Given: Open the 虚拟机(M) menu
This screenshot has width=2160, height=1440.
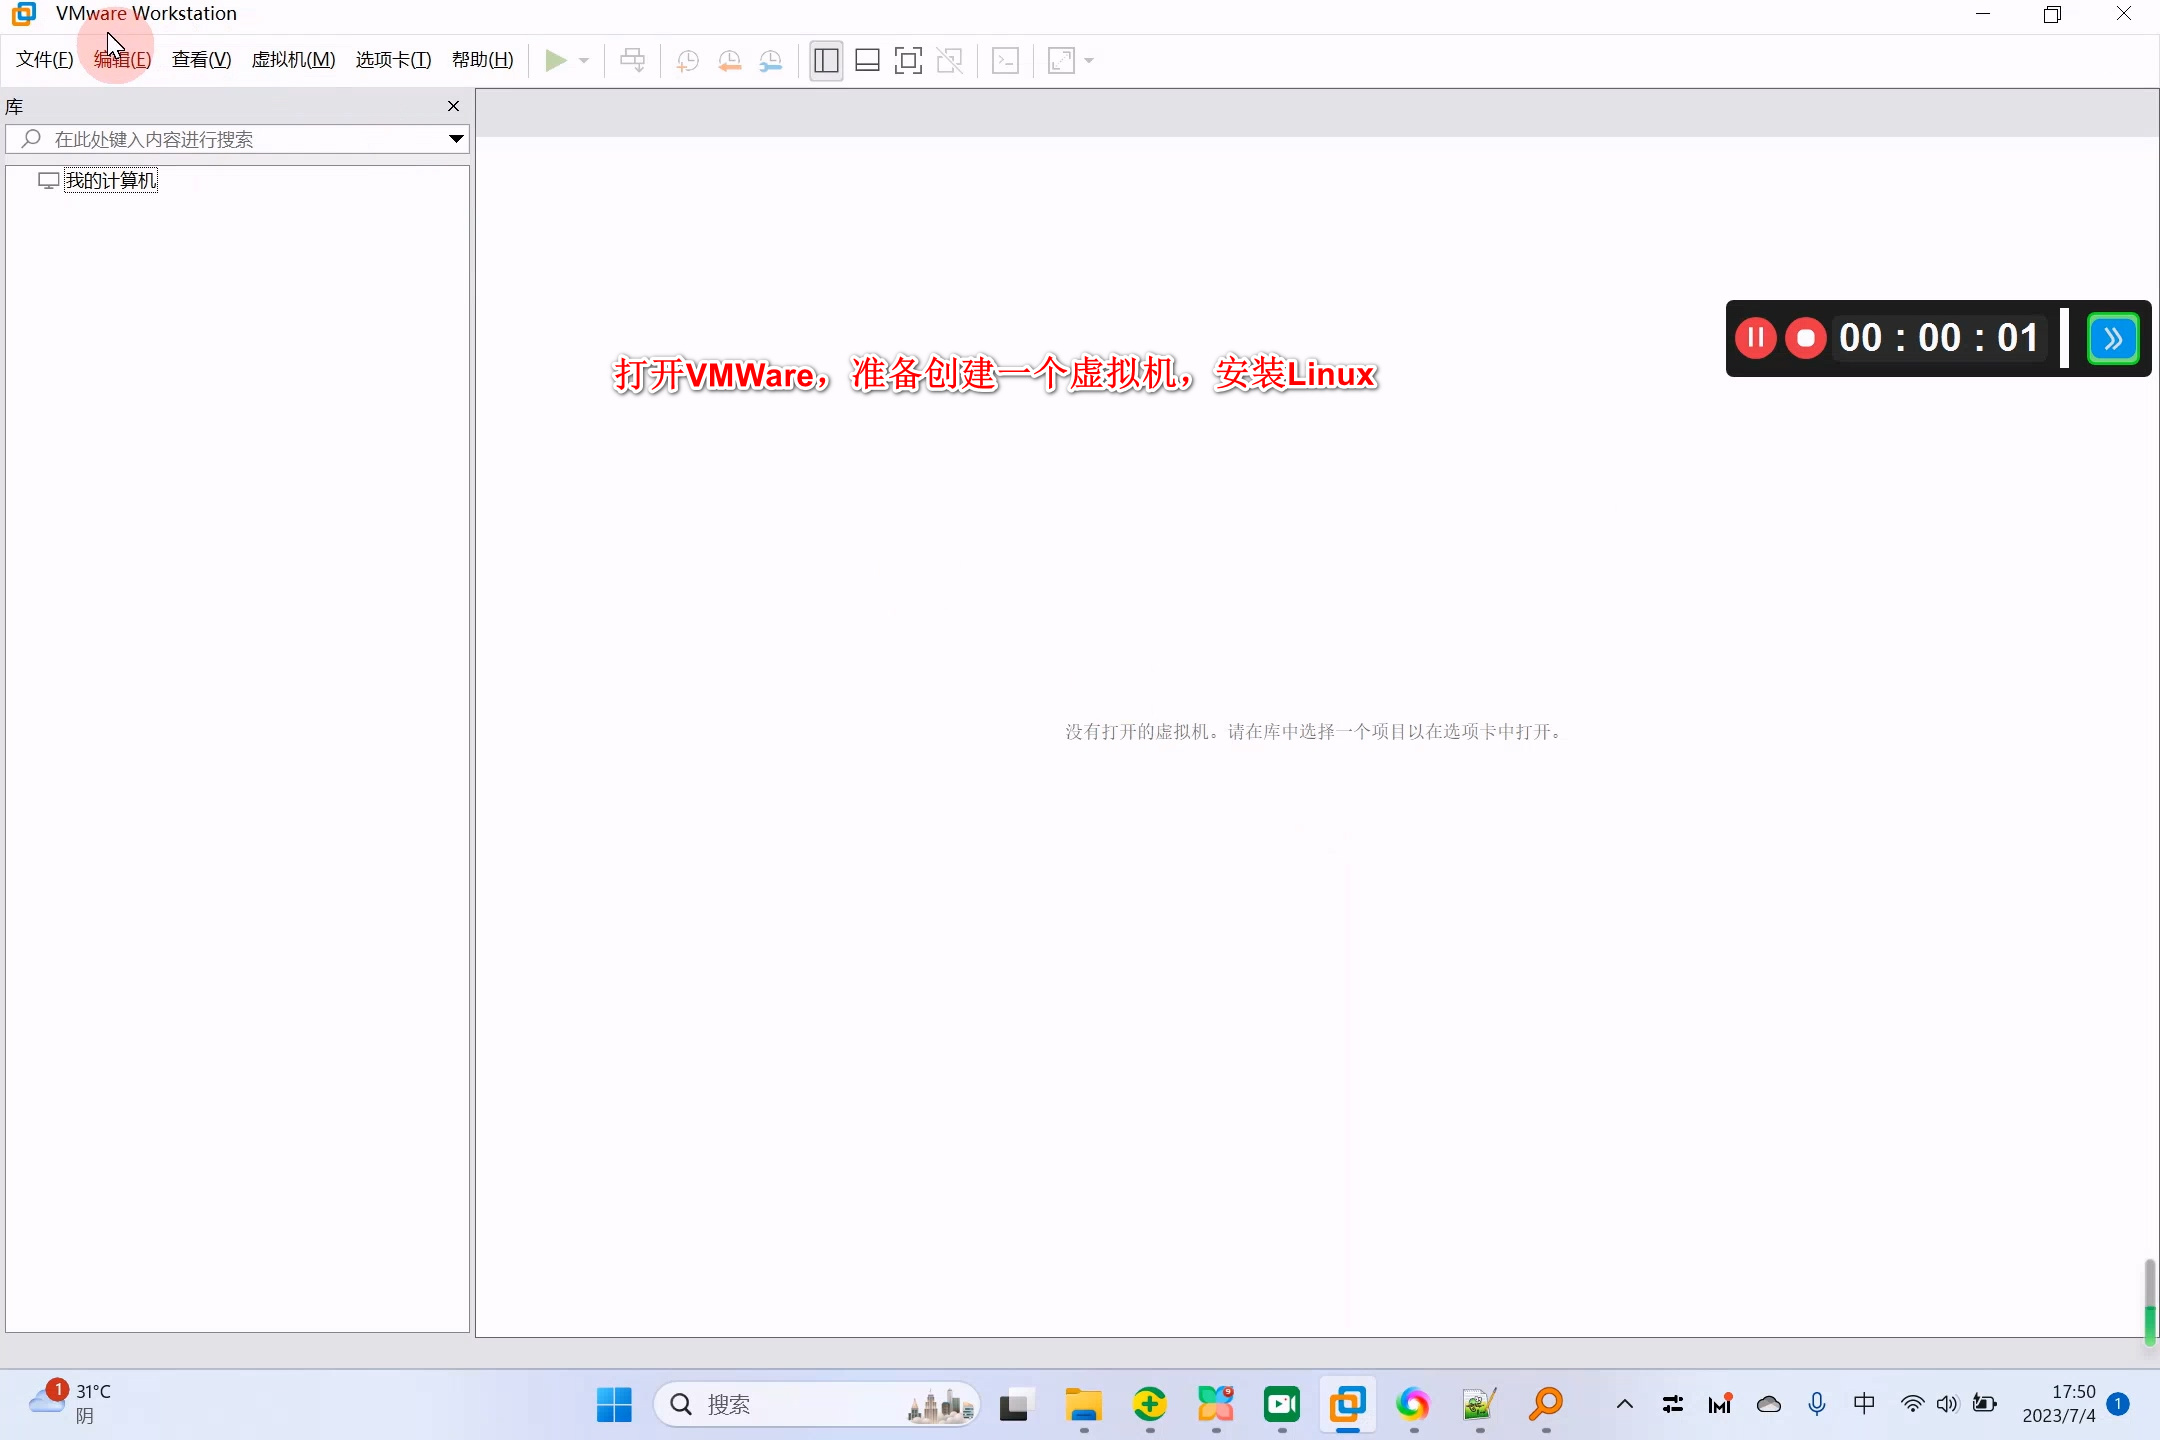Looking at the screenshot, I should pos(293,60).
